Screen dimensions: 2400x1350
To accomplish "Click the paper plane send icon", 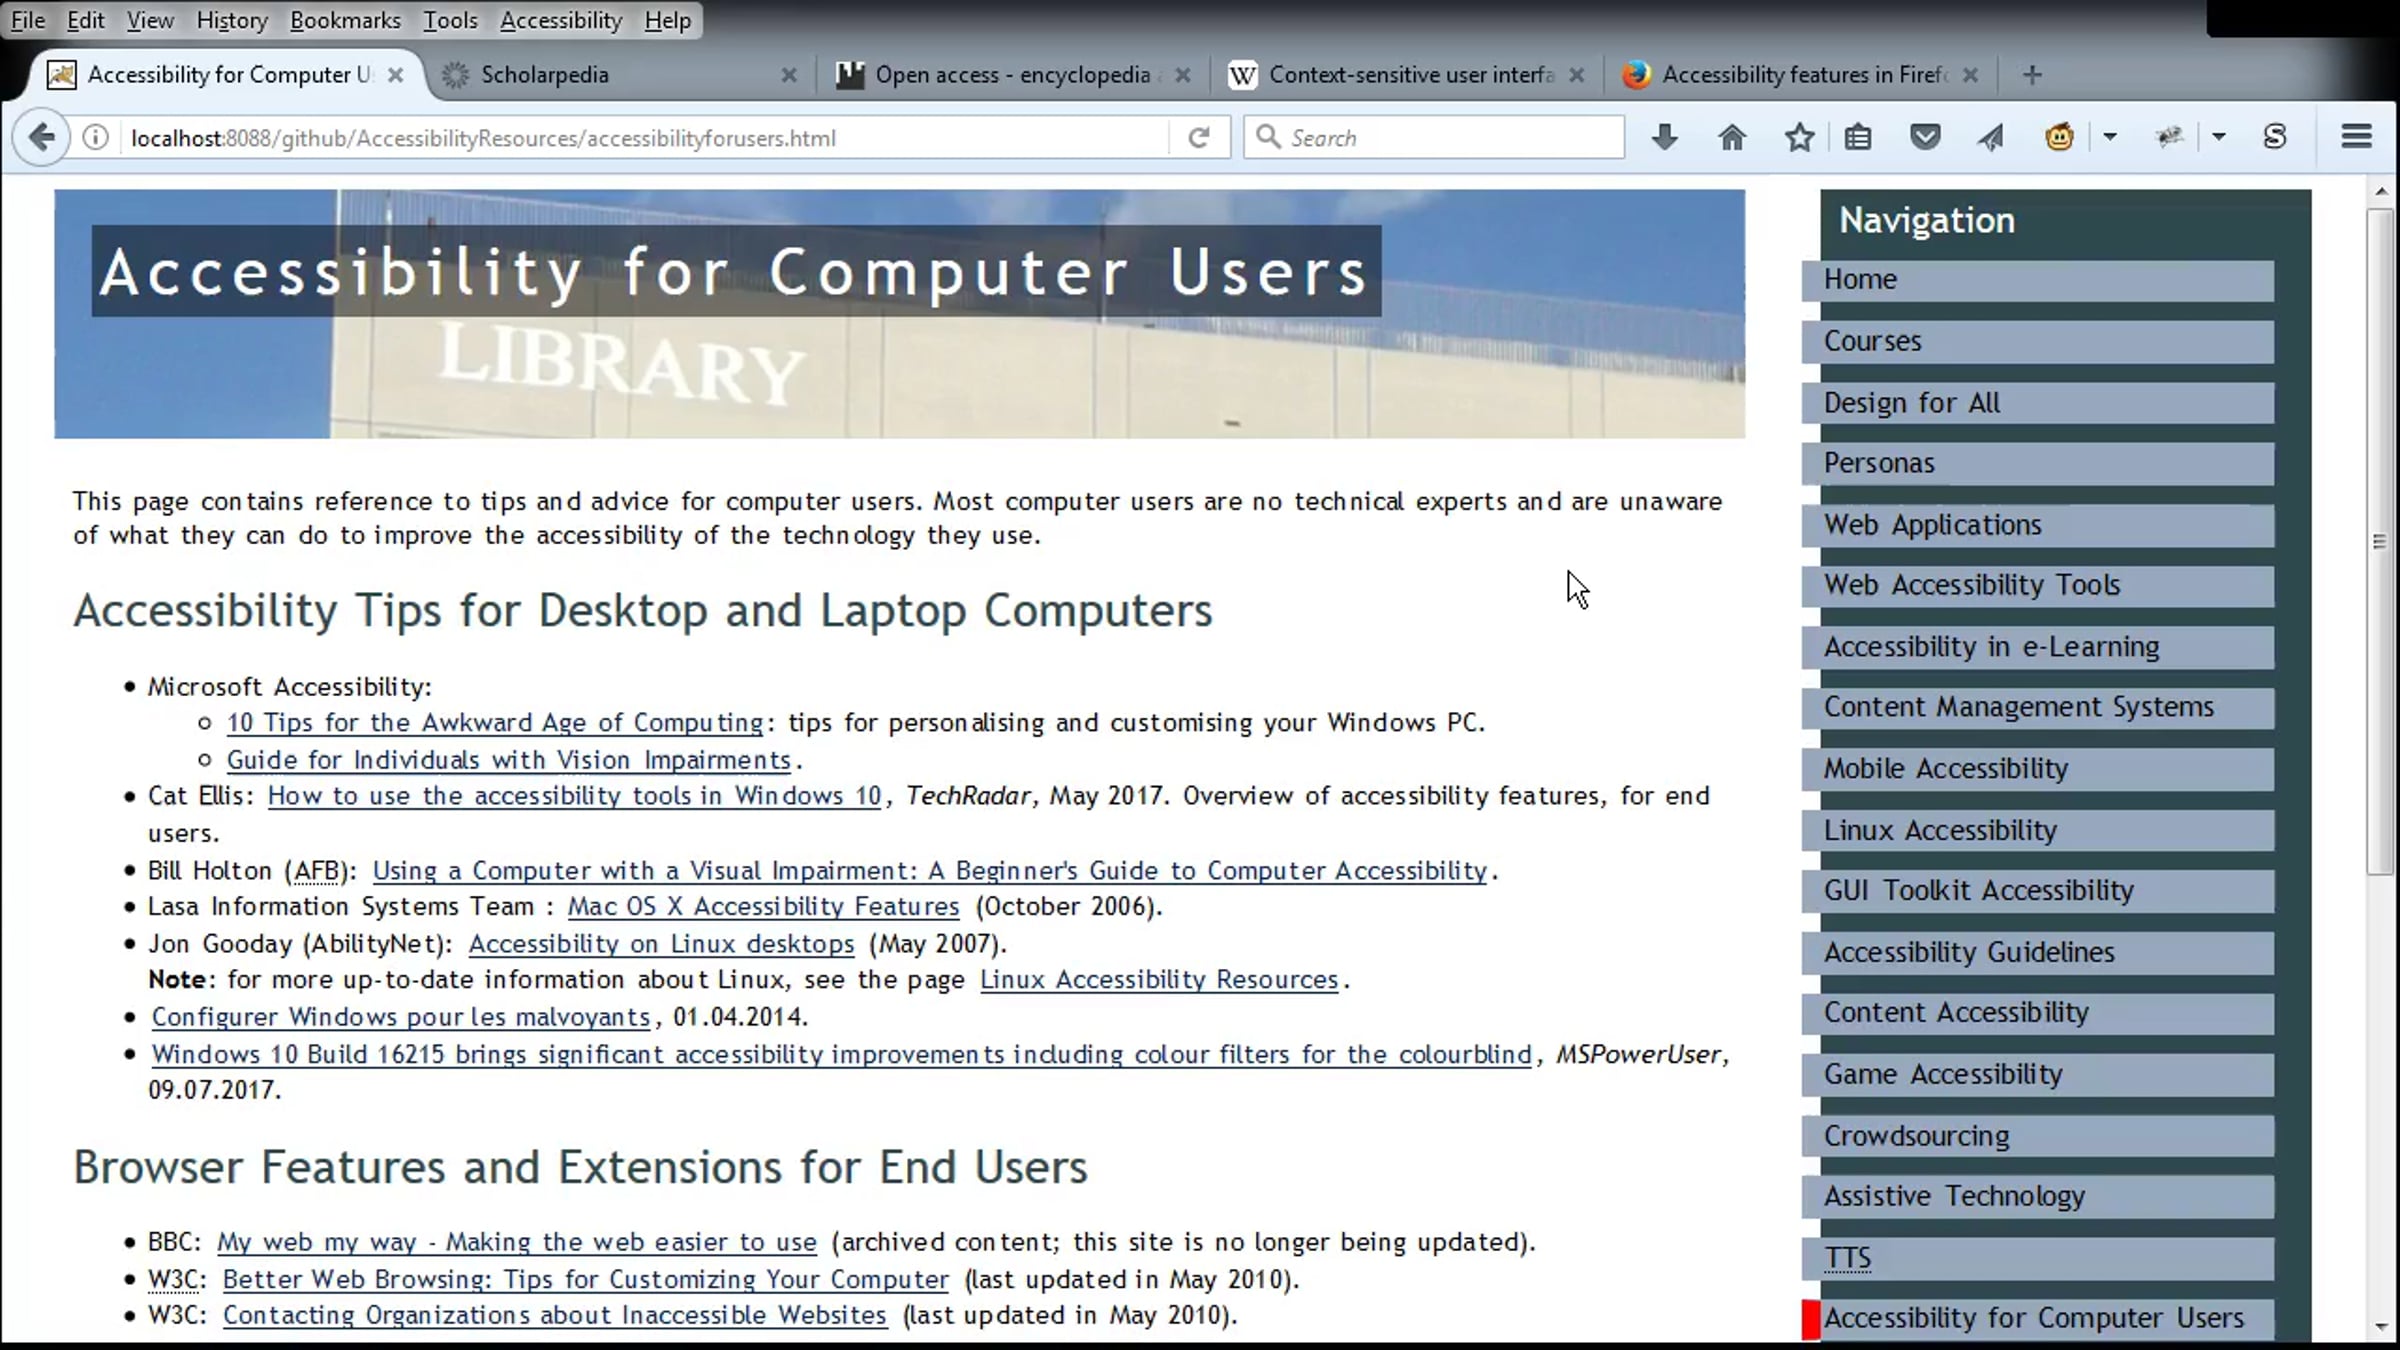I will [1991, 137].
